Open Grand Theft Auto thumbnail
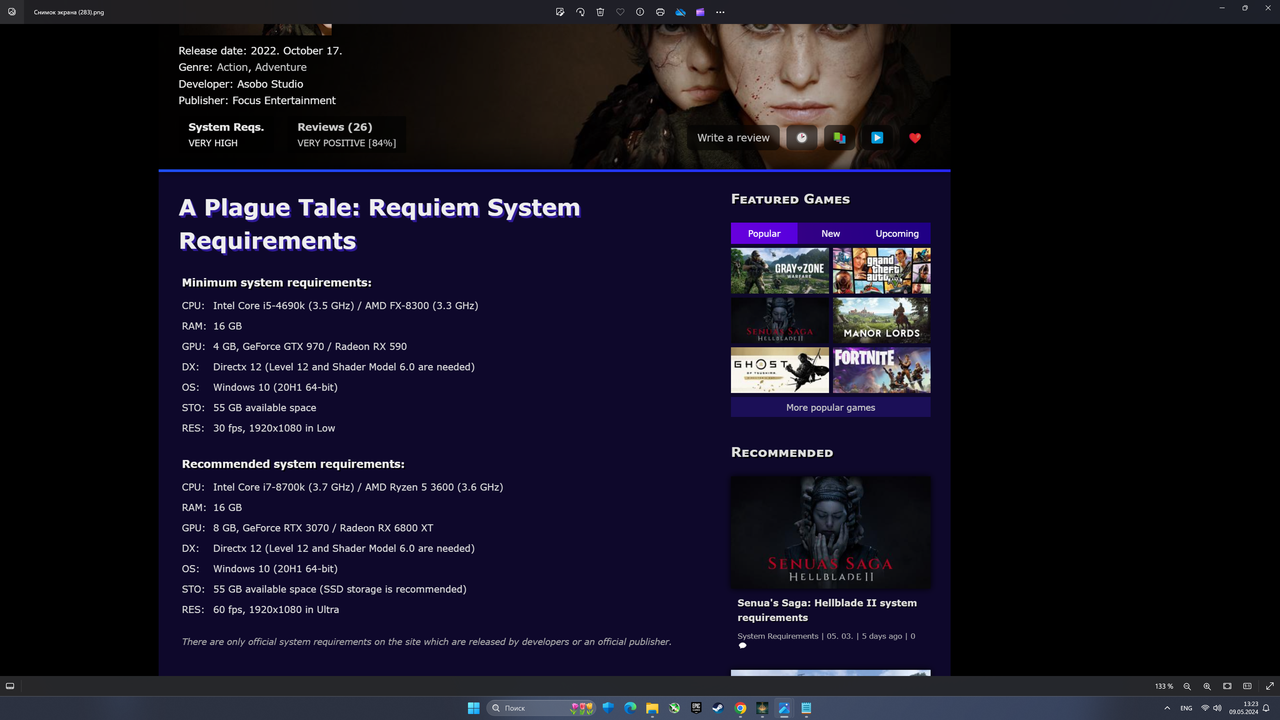Screen dimensions: 1280x720 [x=882, y=270]
